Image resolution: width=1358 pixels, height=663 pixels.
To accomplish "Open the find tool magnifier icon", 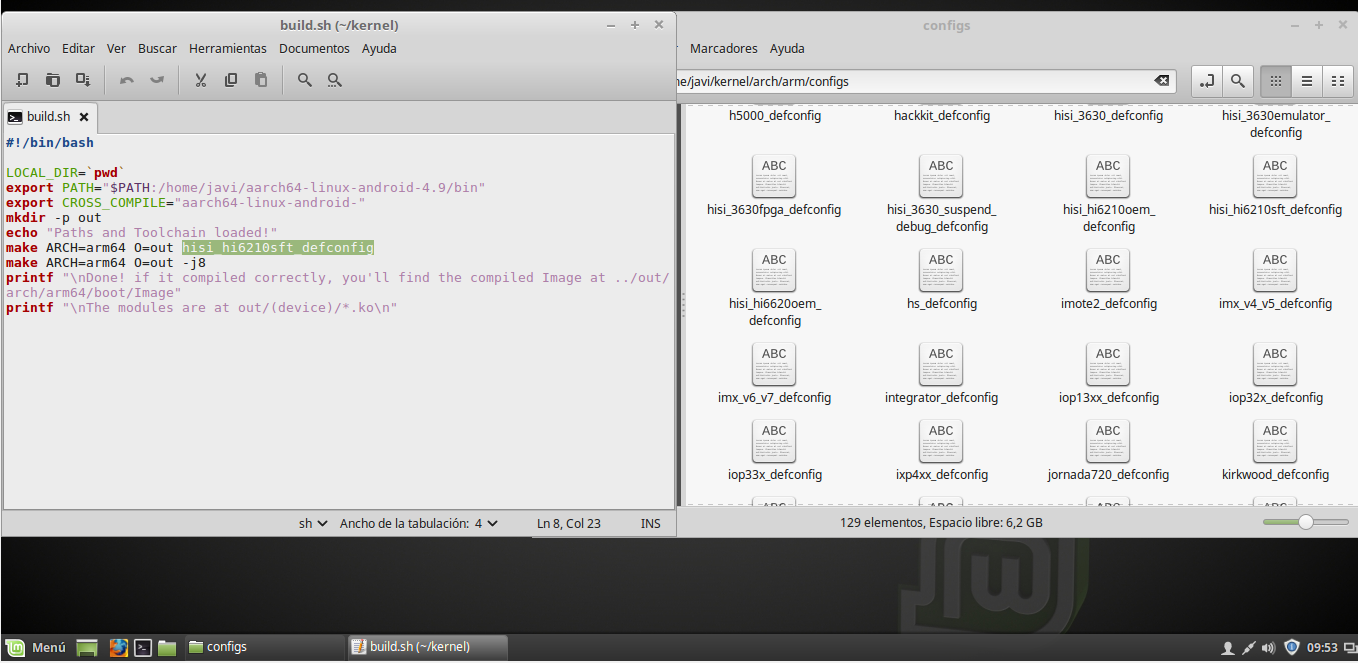I will pos(305,80).
